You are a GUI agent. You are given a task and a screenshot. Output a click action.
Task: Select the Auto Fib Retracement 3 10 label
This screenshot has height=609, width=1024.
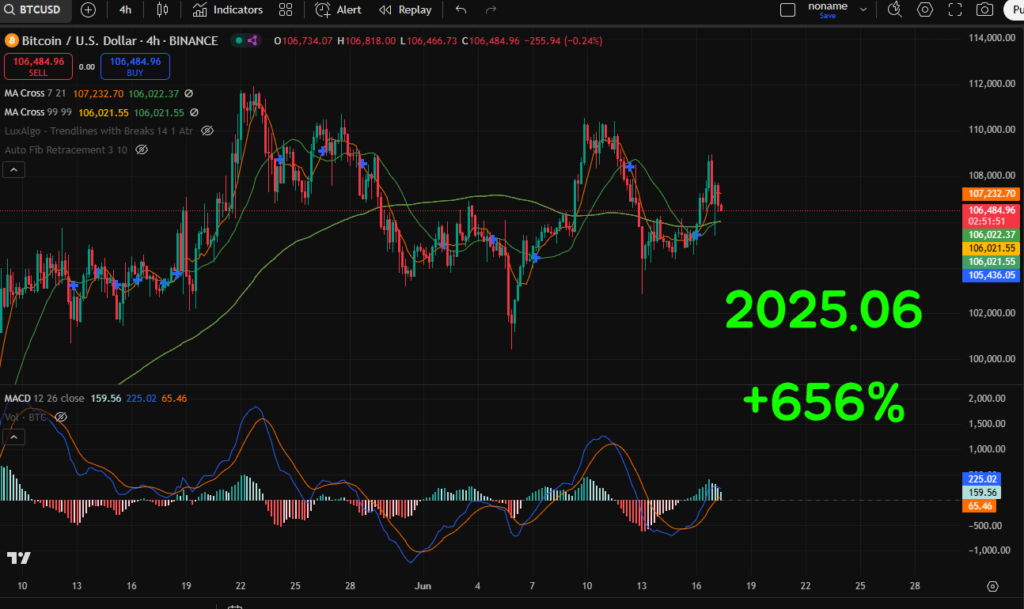(x=66, y=149)
